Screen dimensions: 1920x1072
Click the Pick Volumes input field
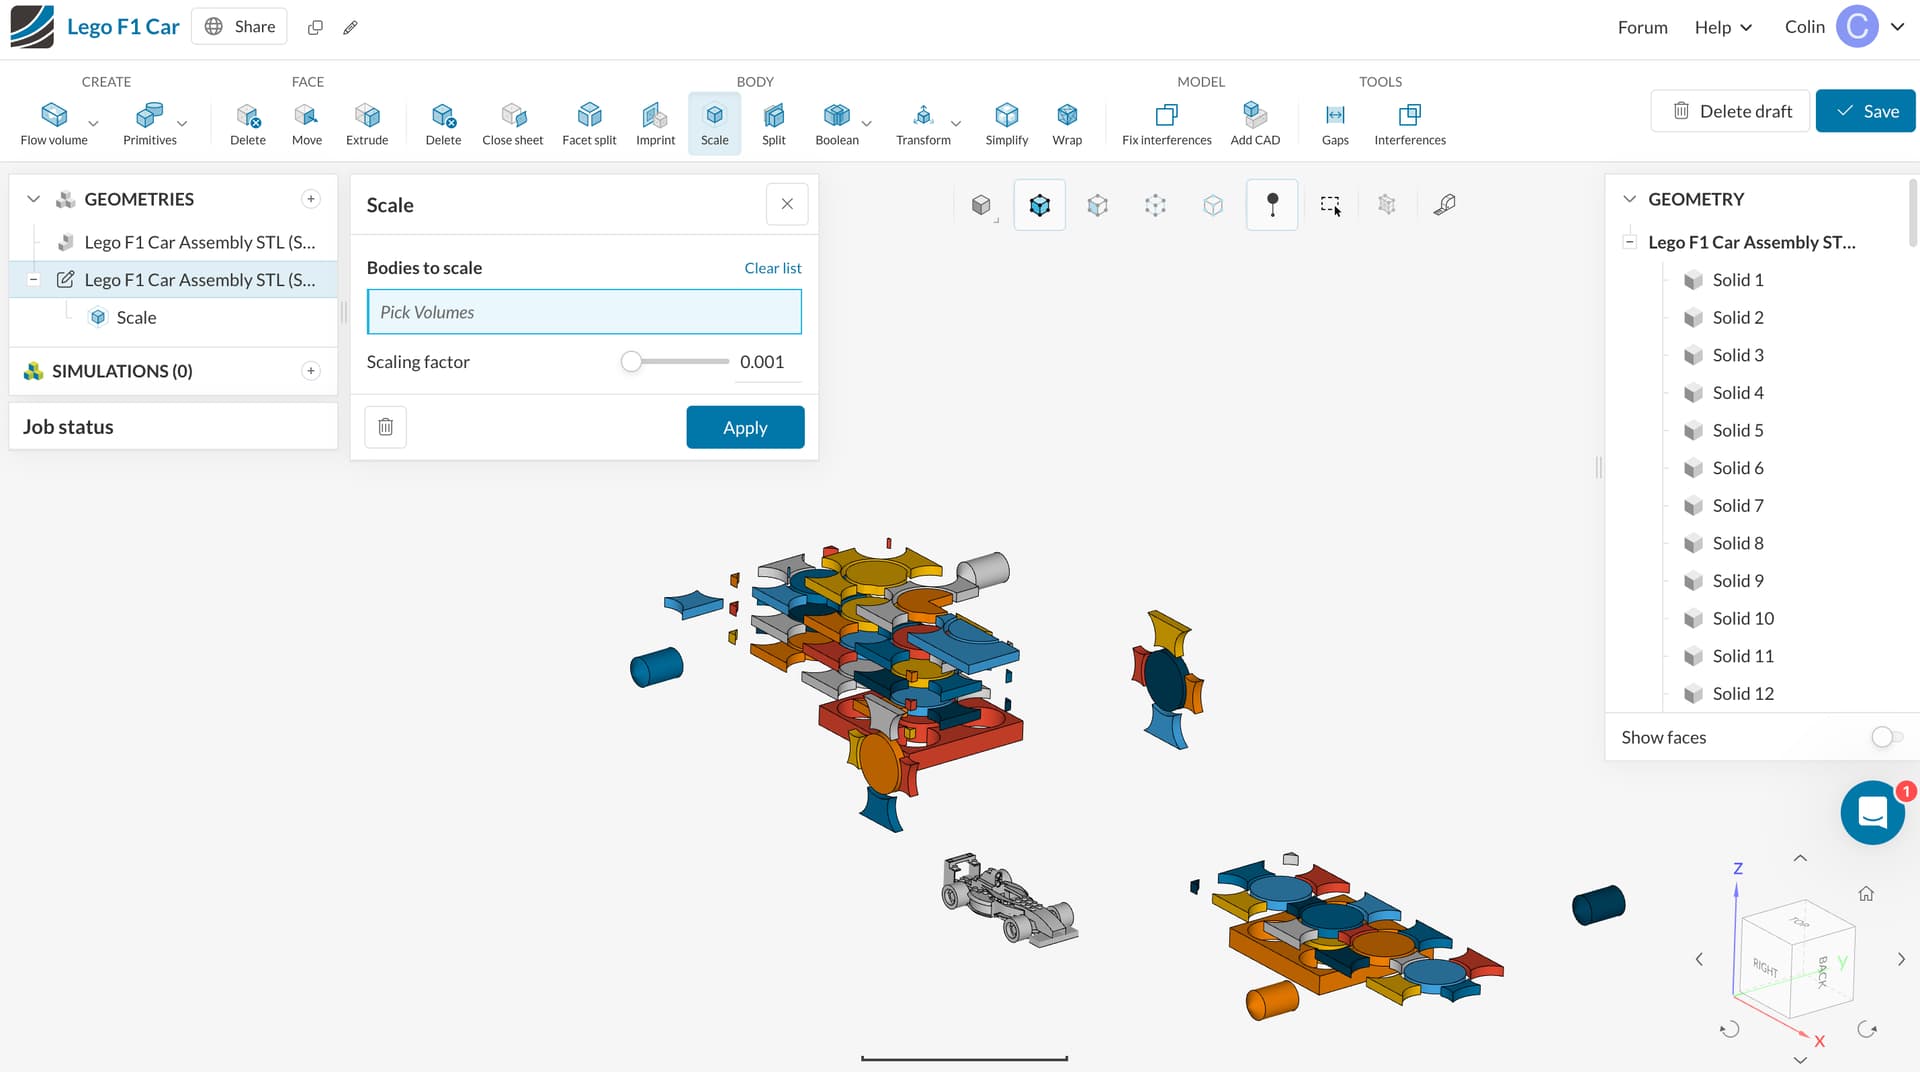pos(584,312)
